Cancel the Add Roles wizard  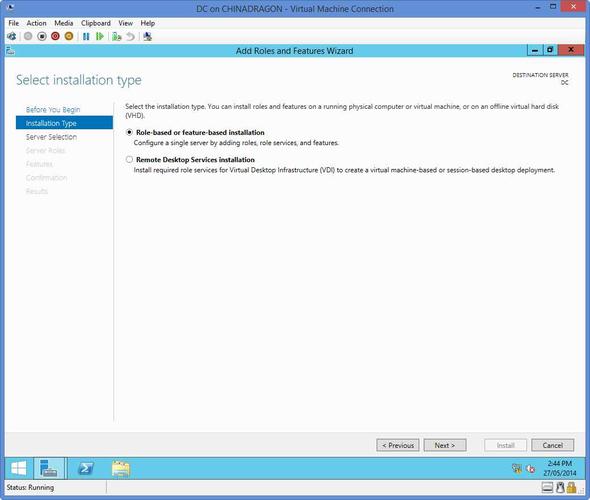click(553, 445)
